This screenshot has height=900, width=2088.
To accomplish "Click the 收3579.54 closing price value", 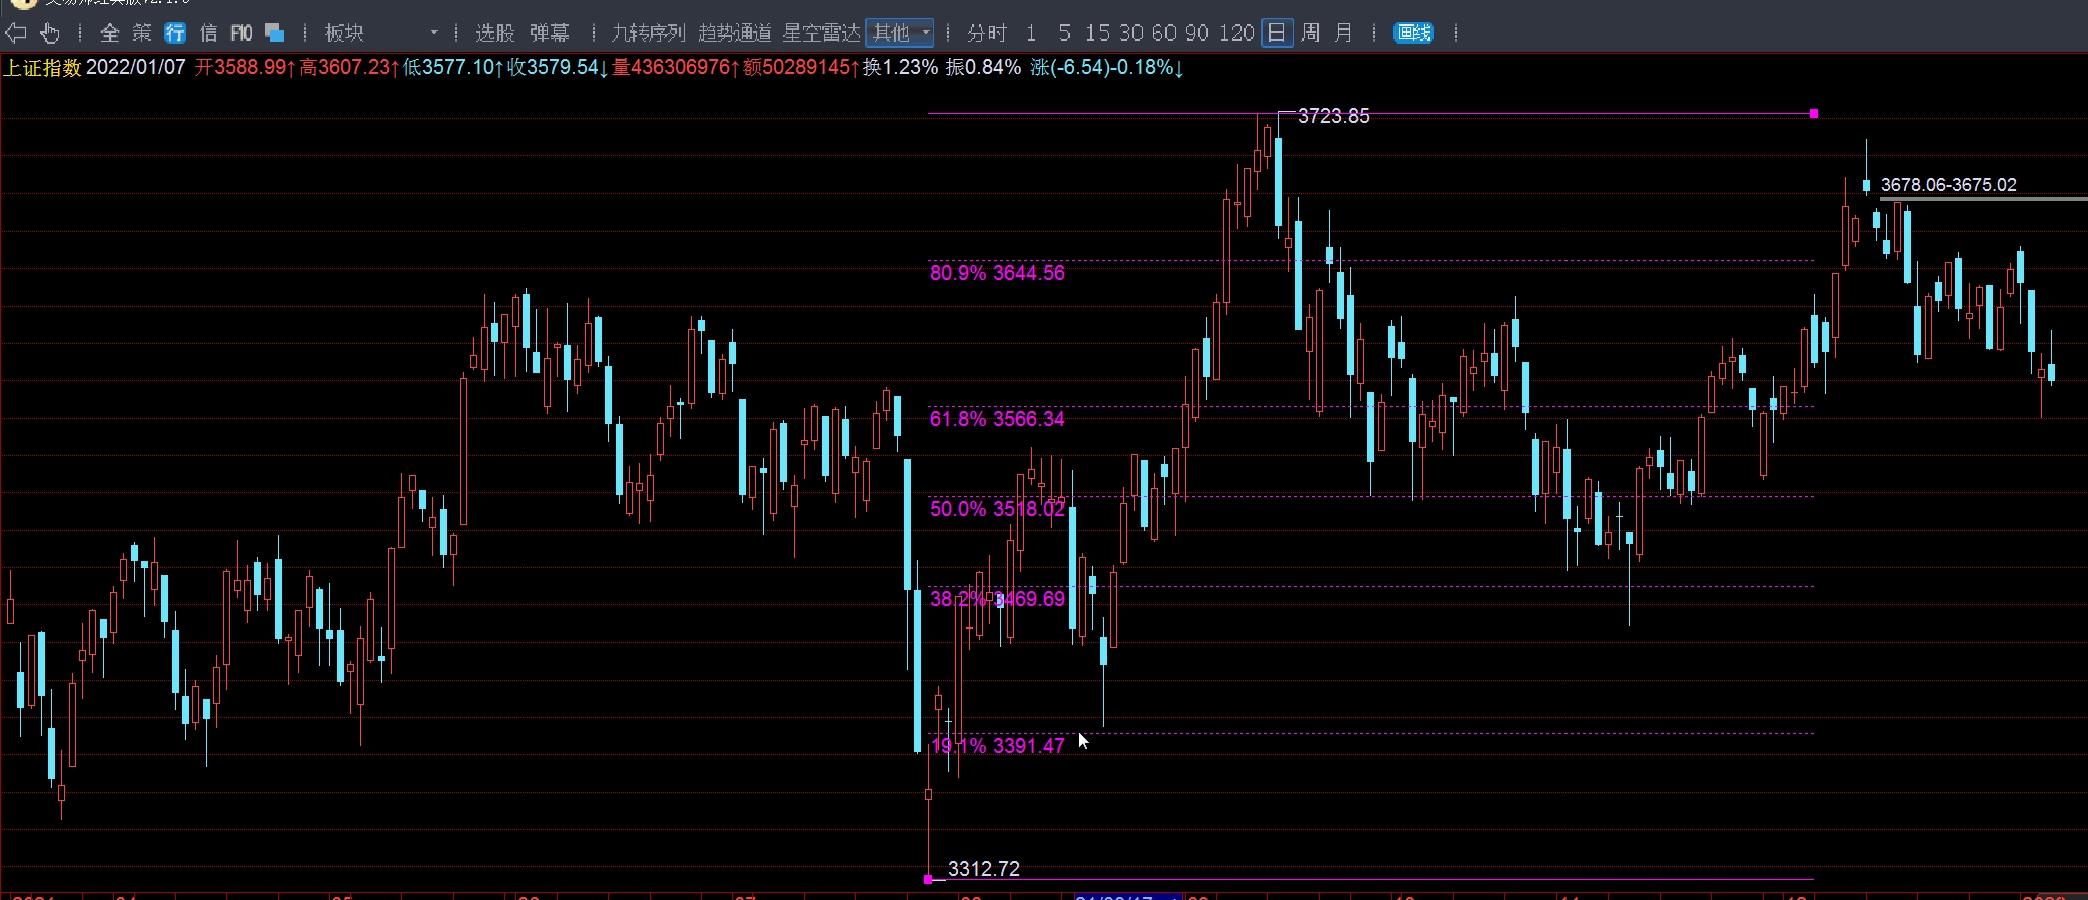I will pyautogui.click(x=557, y=67).
